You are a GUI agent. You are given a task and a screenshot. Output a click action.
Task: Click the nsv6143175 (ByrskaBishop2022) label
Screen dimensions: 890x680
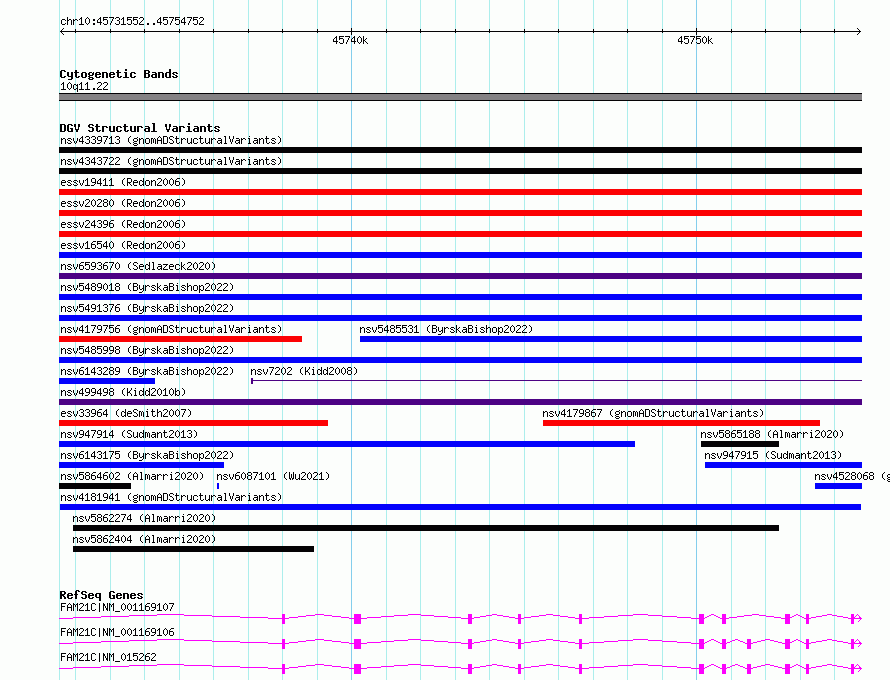point(147,455)
